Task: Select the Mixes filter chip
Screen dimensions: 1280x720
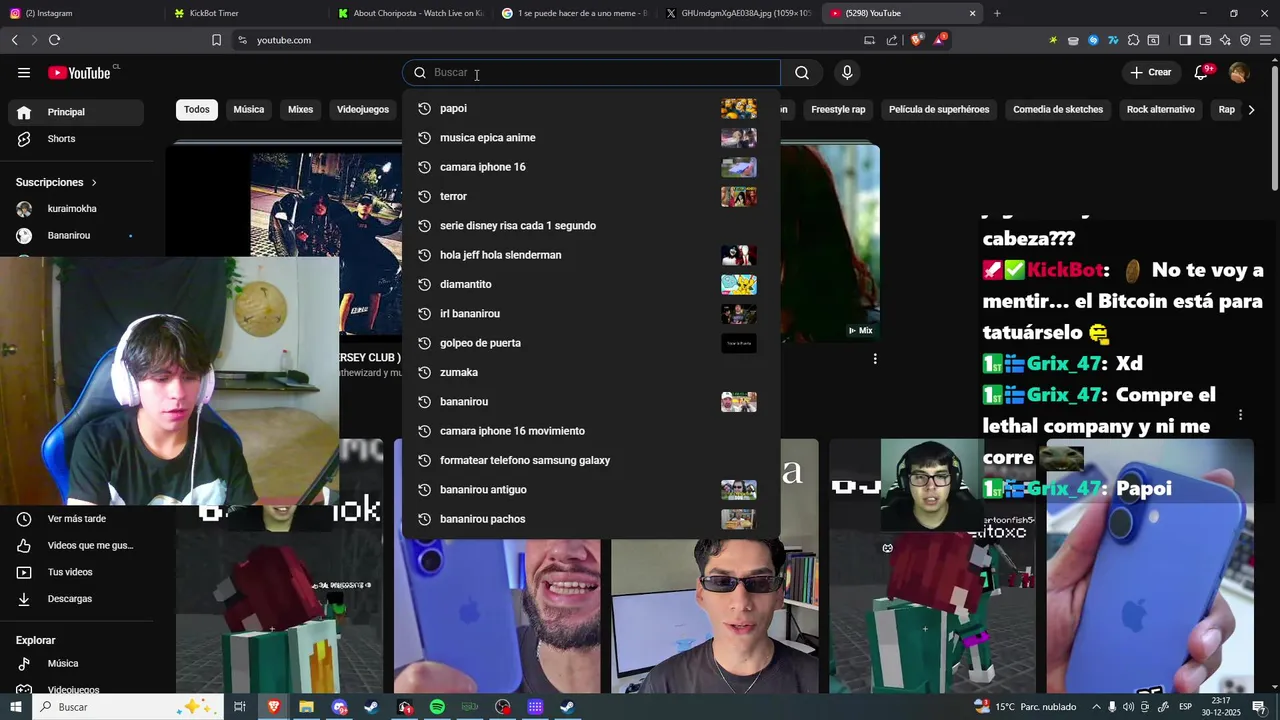Action: (x=301, y=110)
